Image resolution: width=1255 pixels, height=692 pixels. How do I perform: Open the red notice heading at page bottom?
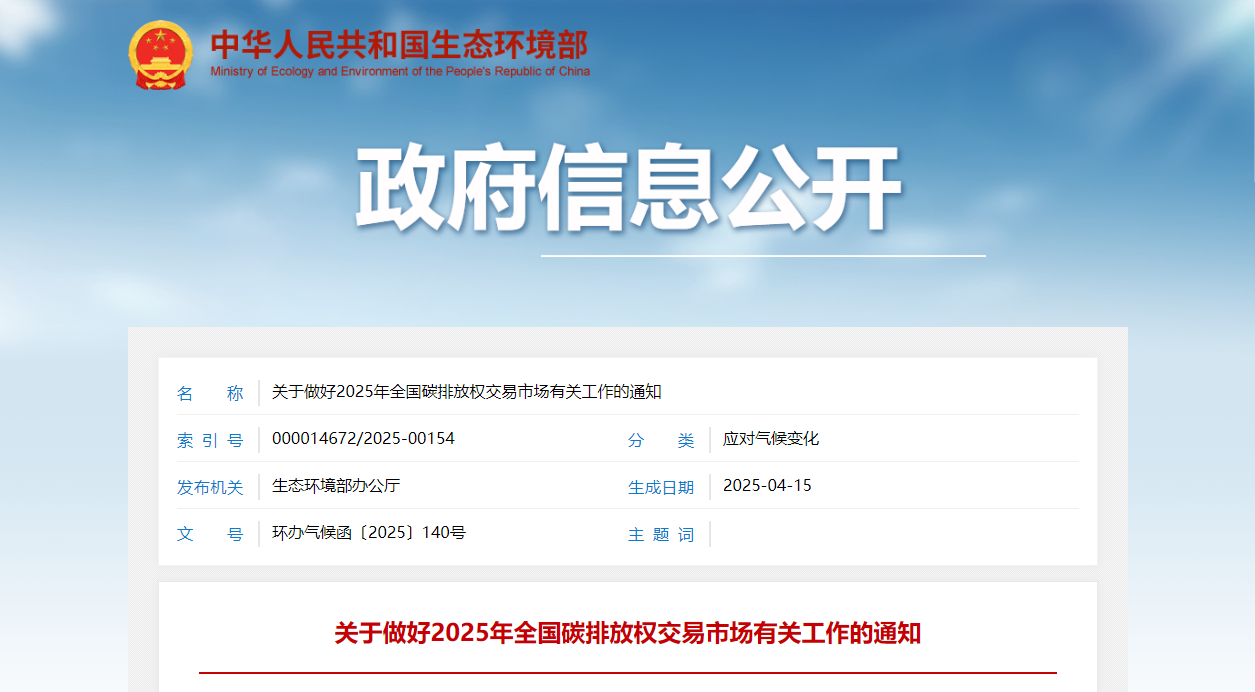pos(627,632)
